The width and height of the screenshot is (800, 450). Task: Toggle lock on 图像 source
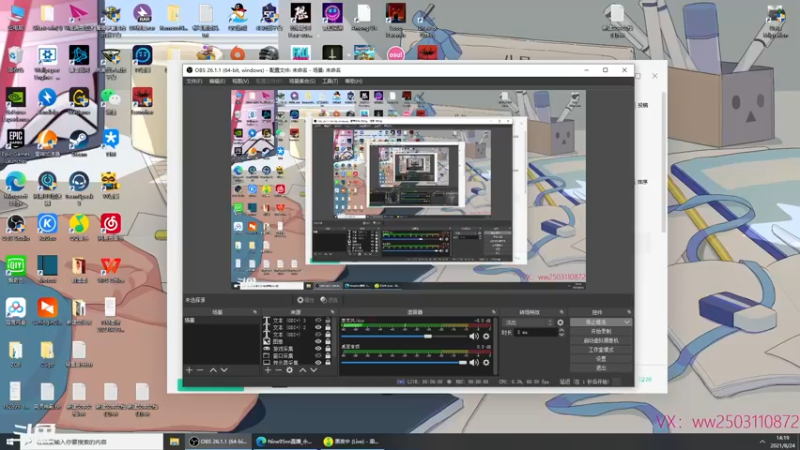click(328, 341)
